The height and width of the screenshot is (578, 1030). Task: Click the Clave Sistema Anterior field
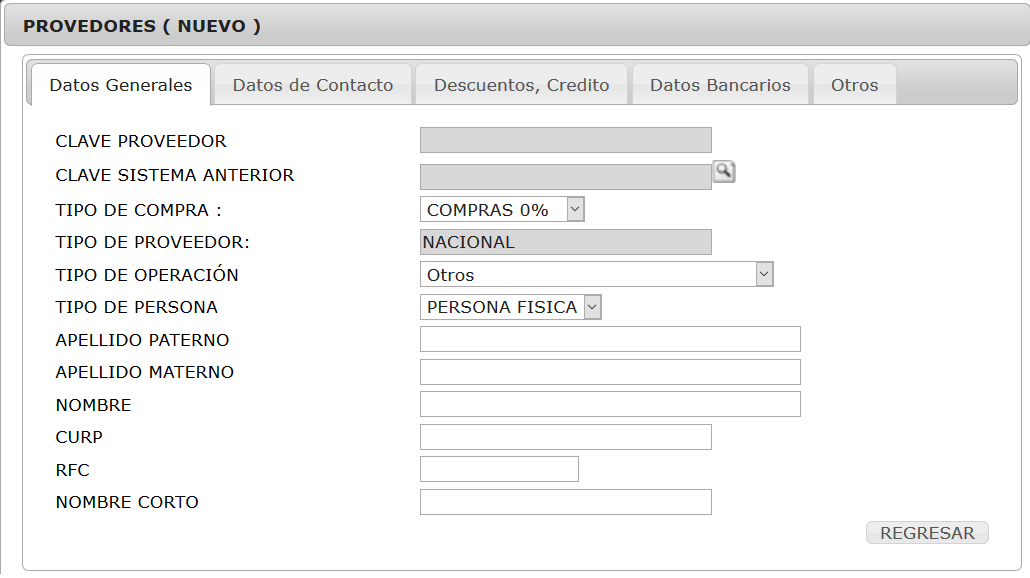click(566, 177)
